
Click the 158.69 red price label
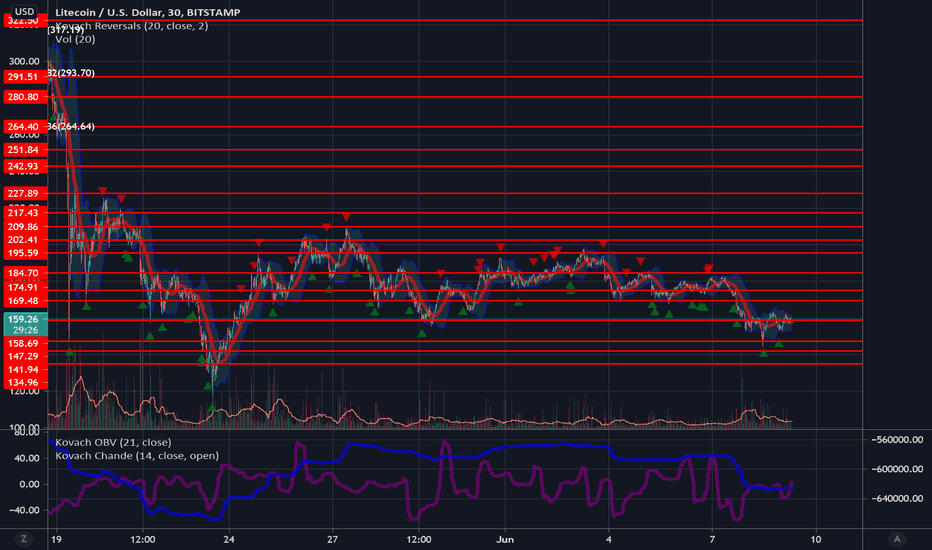click(x=25, y=344)
